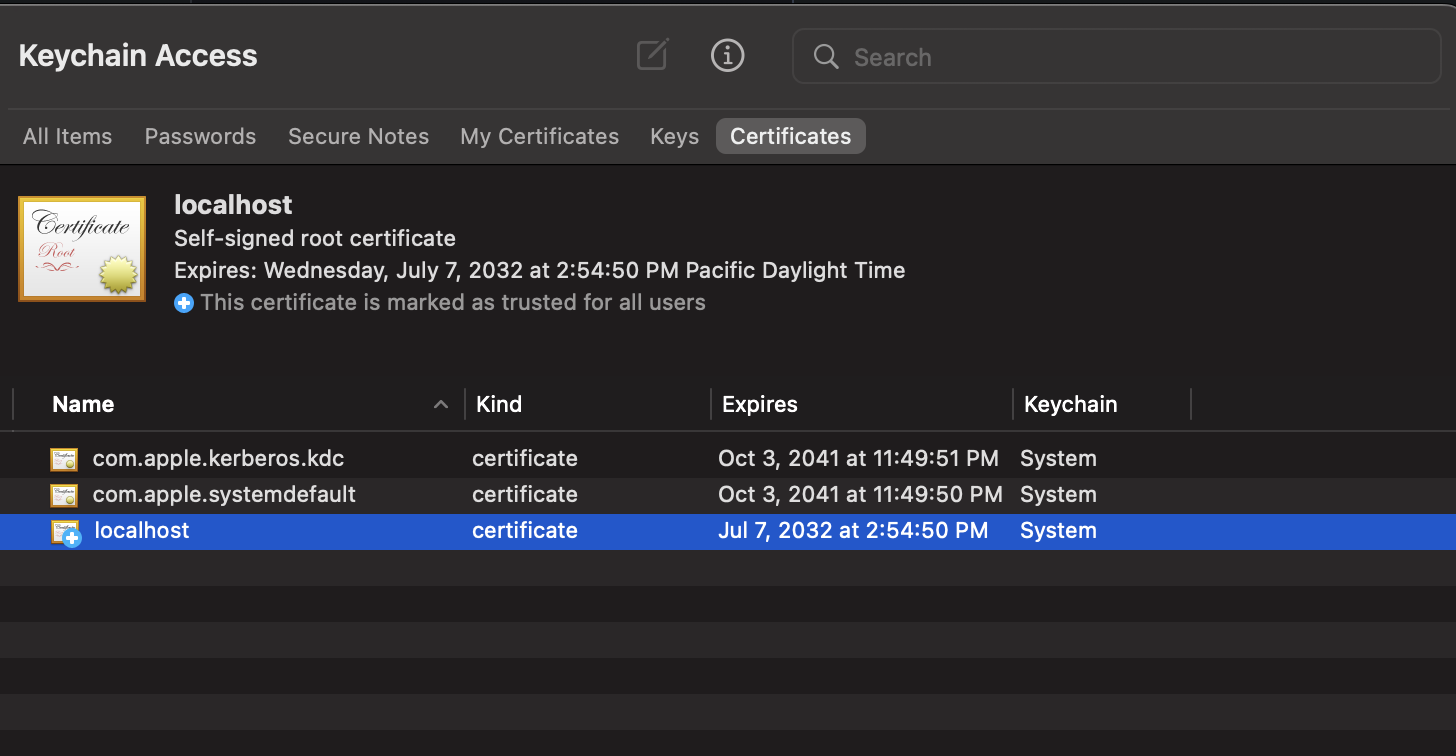
Task: Select the Certificates tab
Action: pos(790,137)
